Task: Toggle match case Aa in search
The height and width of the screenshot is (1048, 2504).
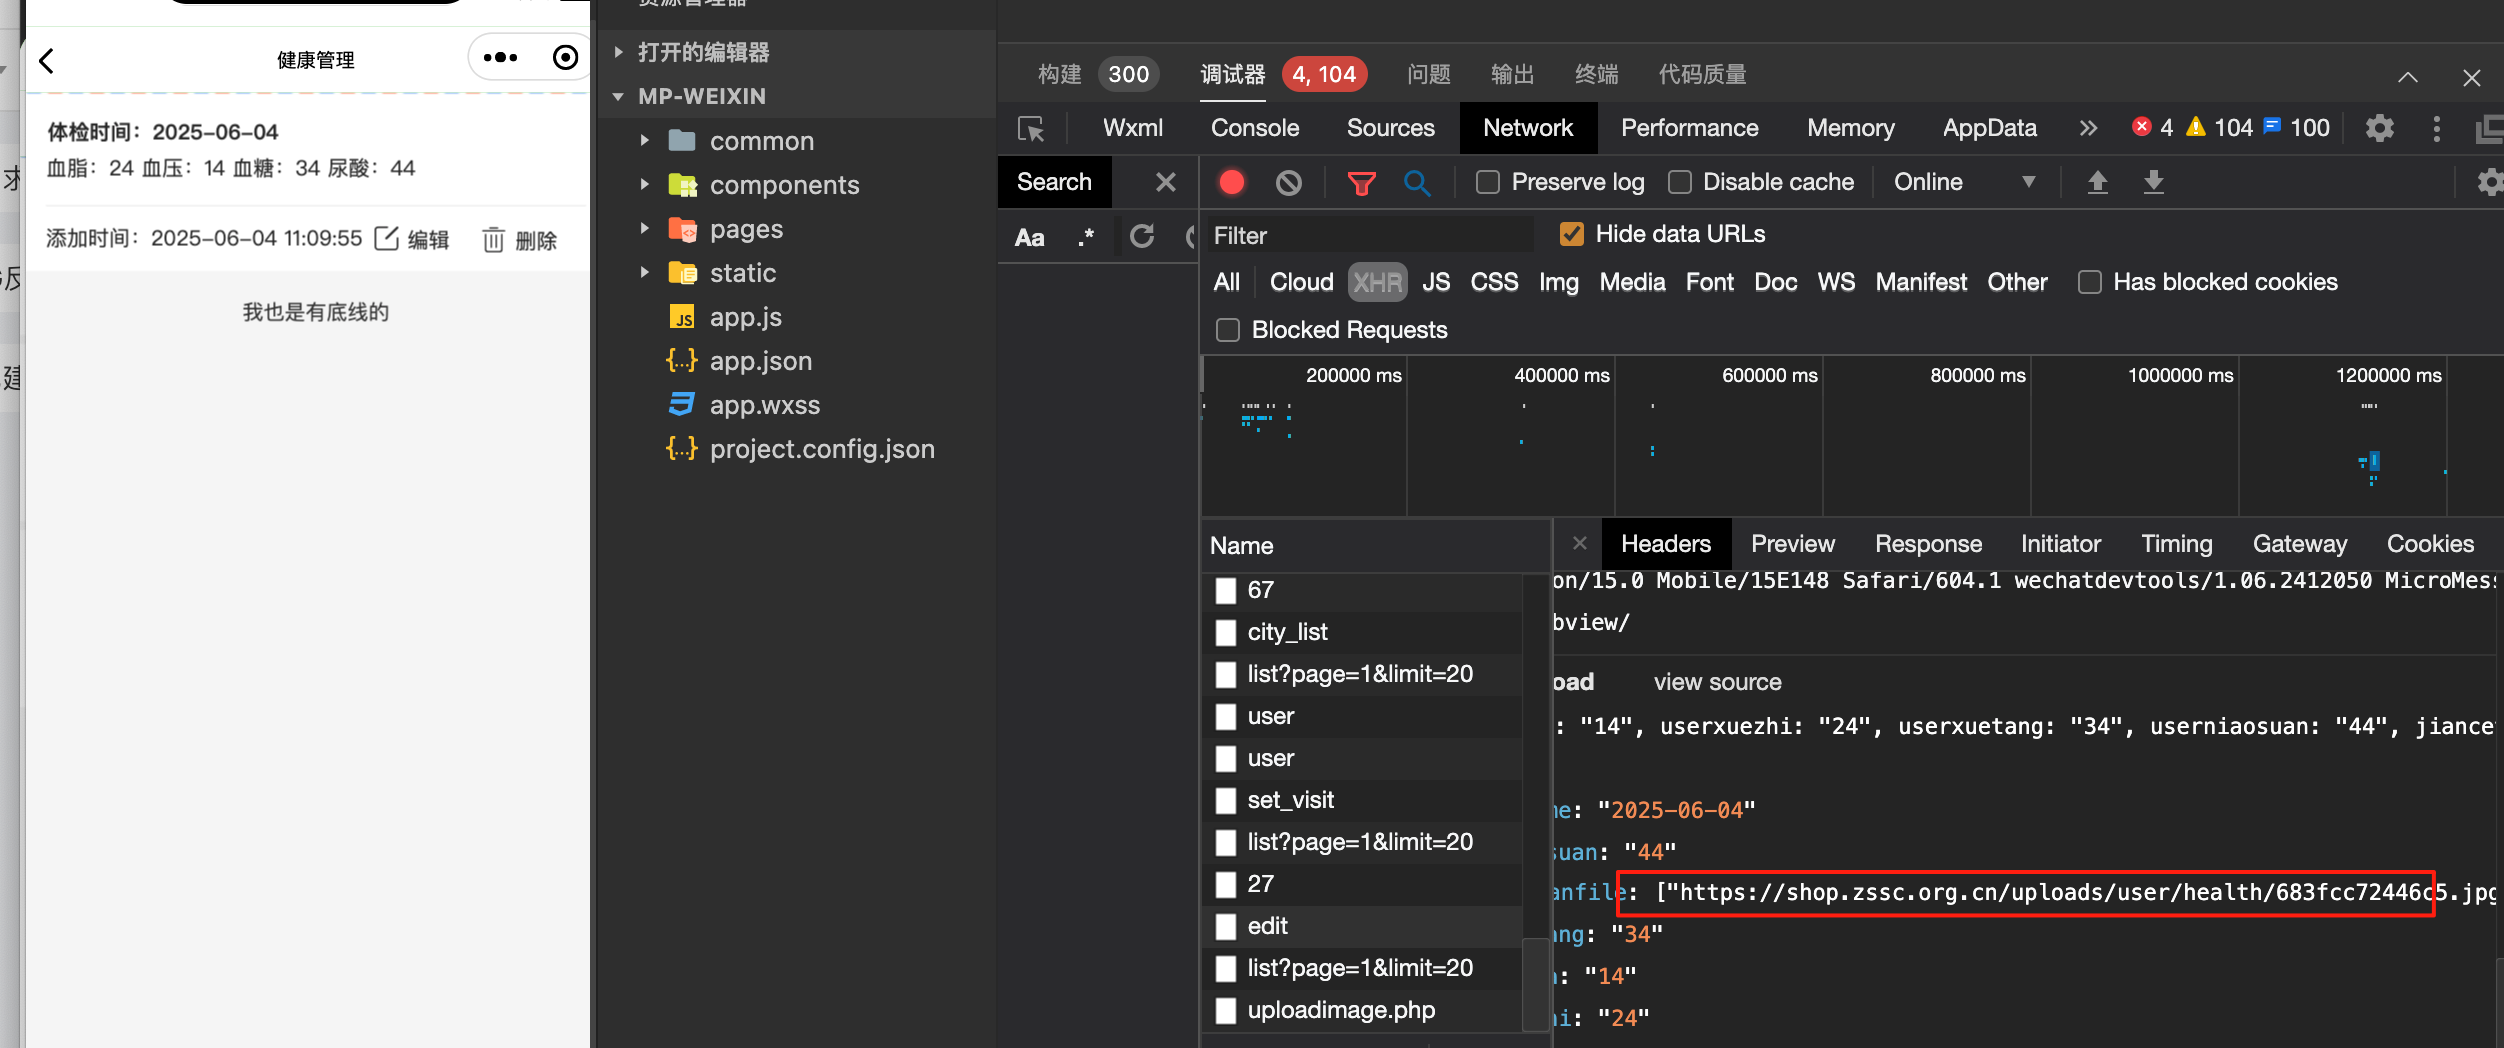Action: [x=1030, y=237]
